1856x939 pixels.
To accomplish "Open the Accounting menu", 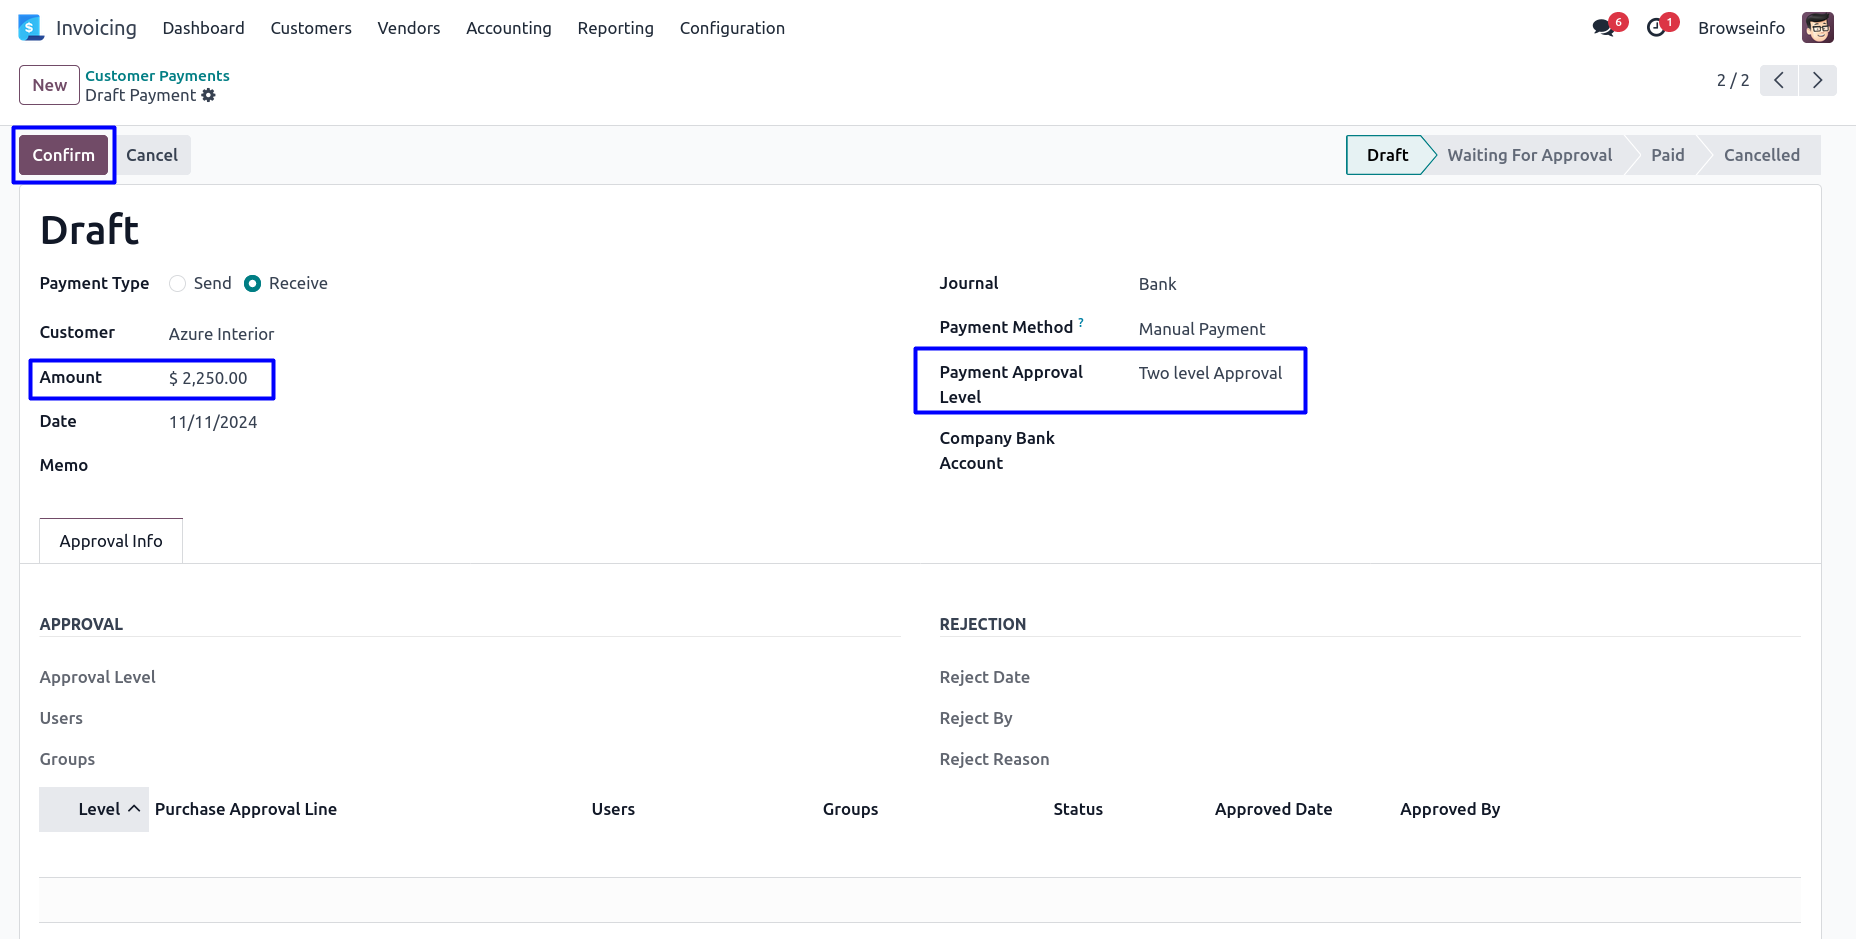I will (508, 28).
